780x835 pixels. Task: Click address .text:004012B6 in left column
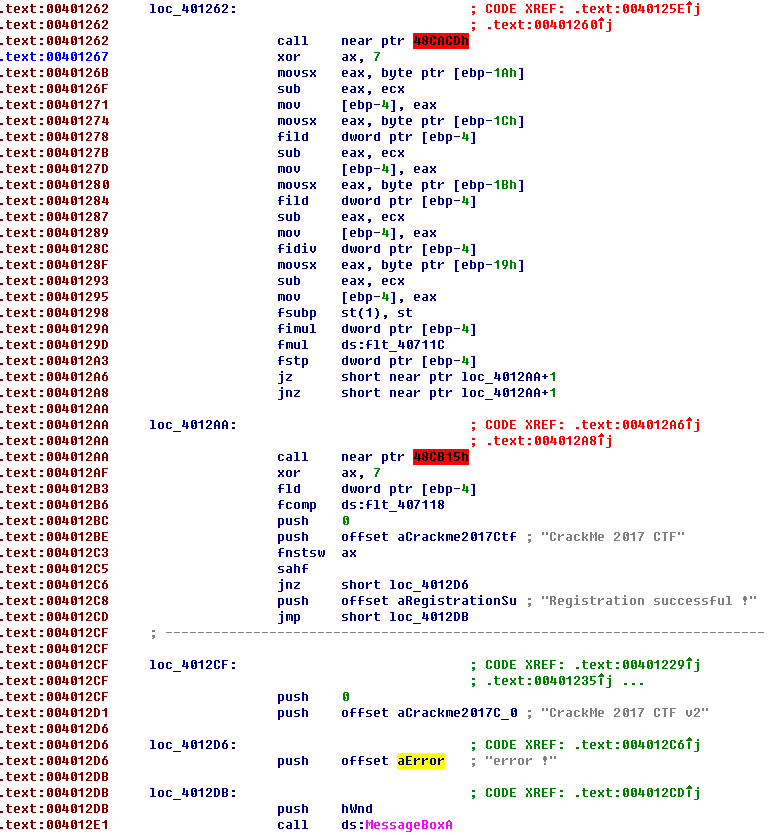point(55,505)
